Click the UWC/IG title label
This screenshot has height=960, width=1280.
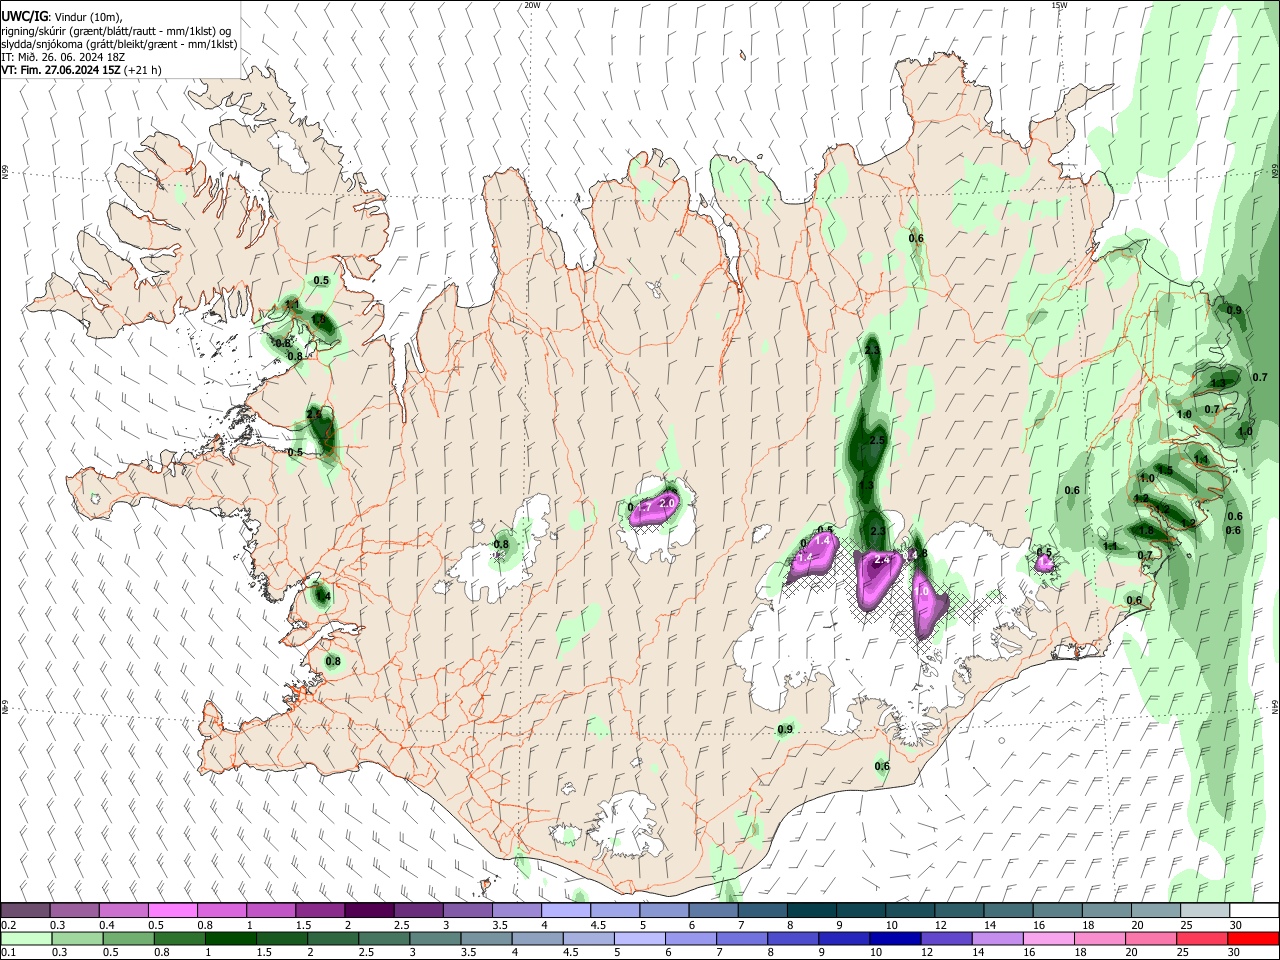point(23,15)
